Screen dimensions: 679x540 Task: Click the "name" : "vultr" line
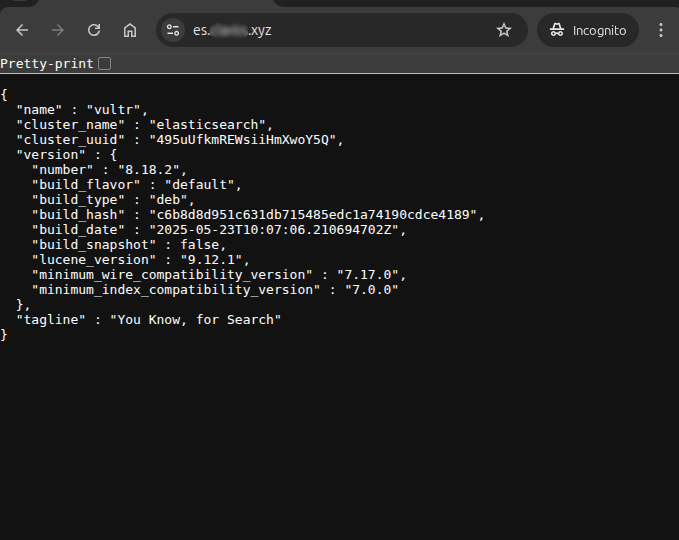point(82,110)
